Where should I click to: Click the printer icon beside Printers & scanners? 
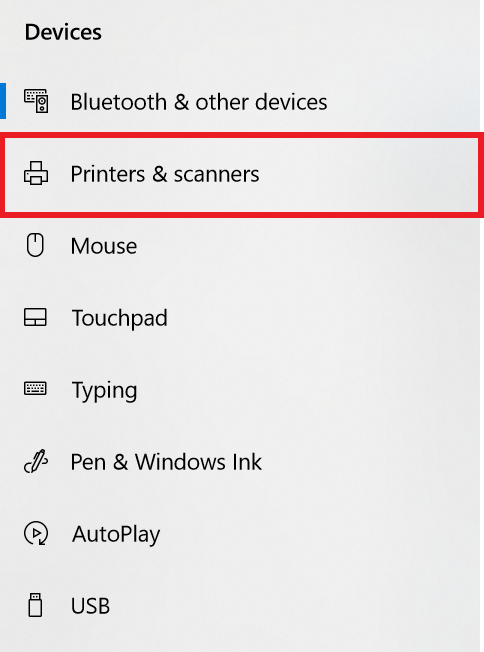(x=36, y=173)
